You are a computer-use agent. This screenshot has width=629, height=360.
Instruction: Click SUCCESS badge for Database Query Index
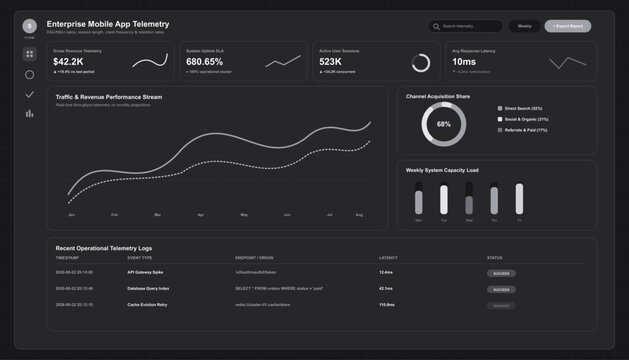501,289
